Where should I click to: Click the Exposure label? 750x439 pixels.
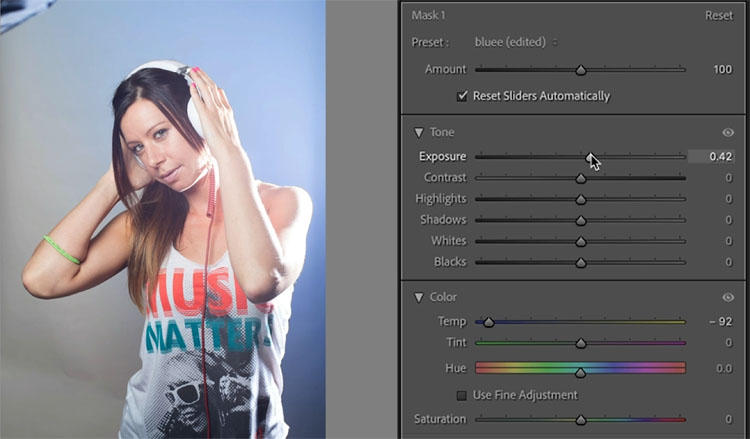[x=442, y=156]
